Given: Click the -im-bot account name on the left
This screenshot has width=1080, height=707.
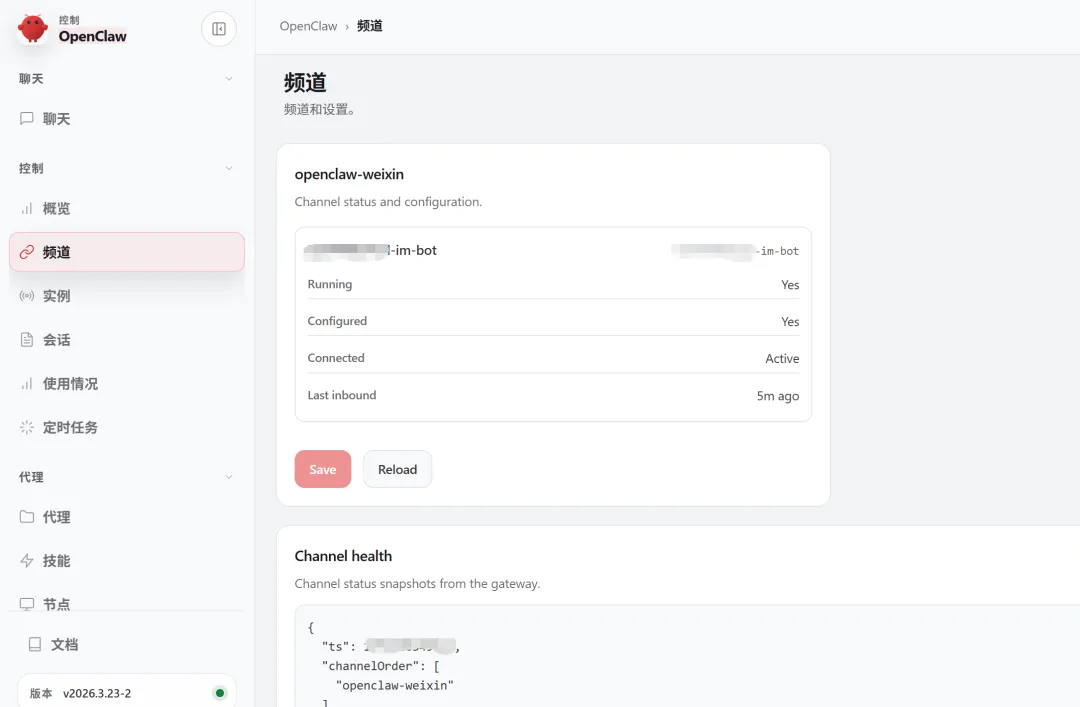Looking at the screenshot, I should point(370,251).
